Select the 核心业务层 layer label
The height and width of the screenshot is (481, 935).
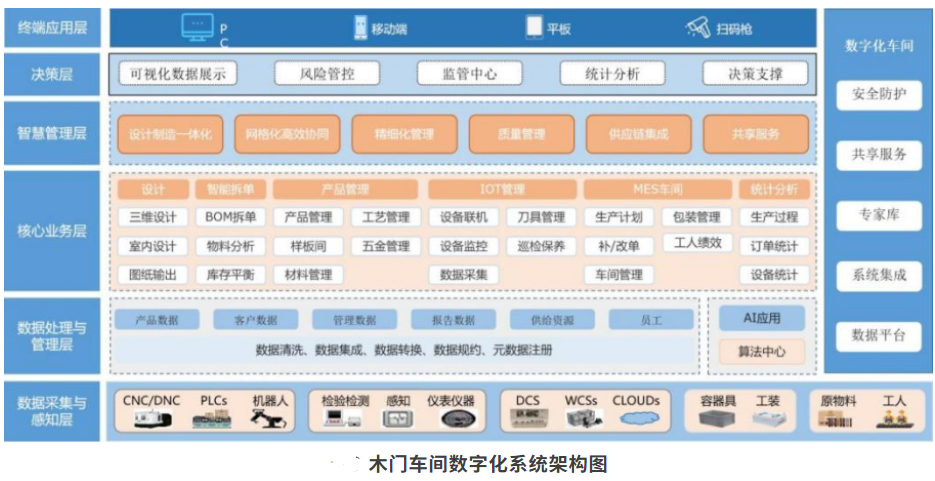pyautogui.click(x=52, y=232)
